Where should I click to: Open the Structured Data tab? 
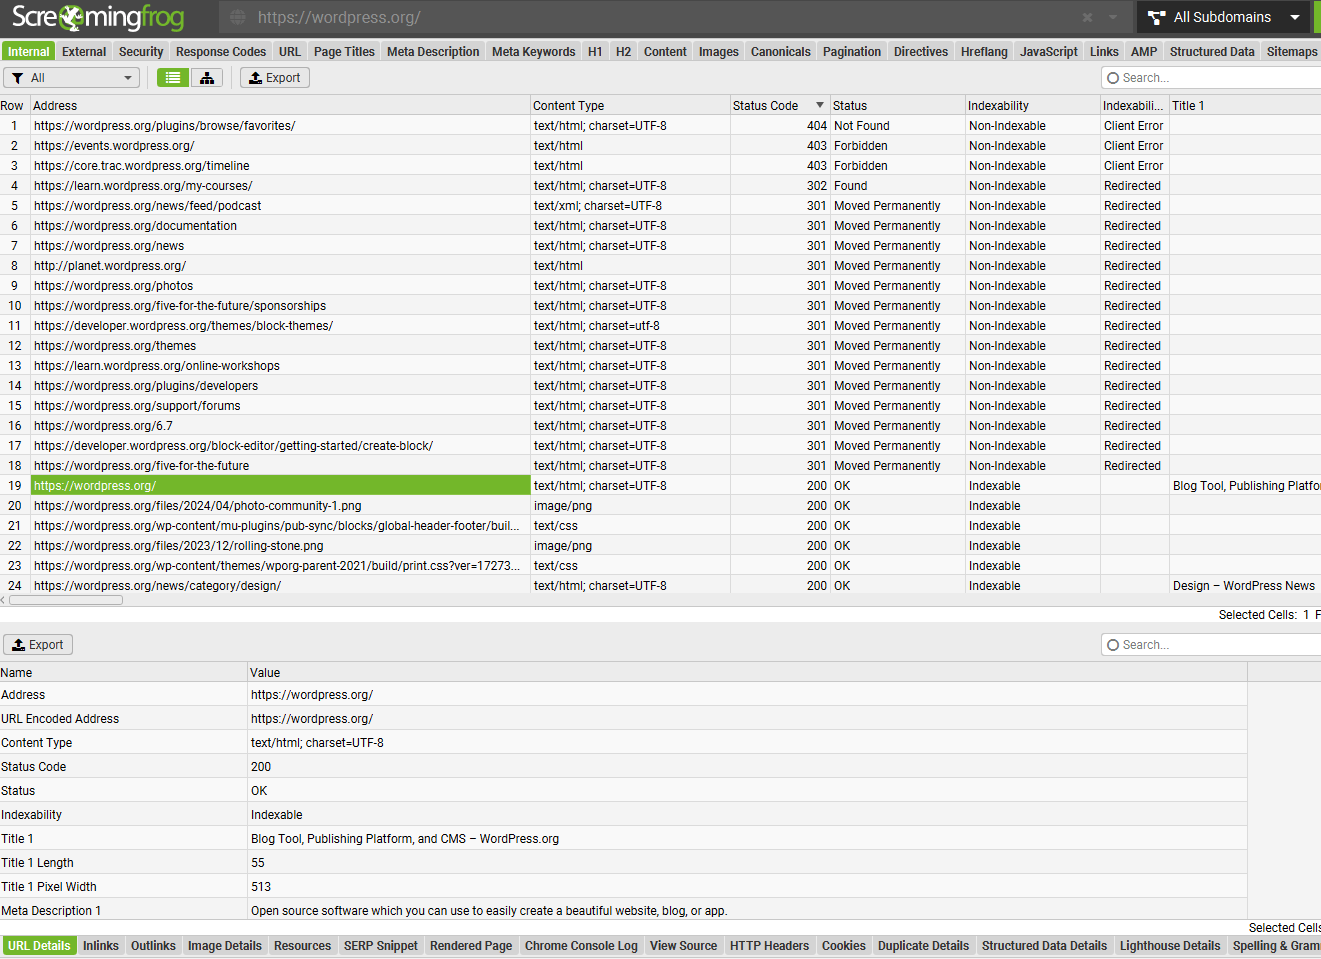pos(1212,52)
